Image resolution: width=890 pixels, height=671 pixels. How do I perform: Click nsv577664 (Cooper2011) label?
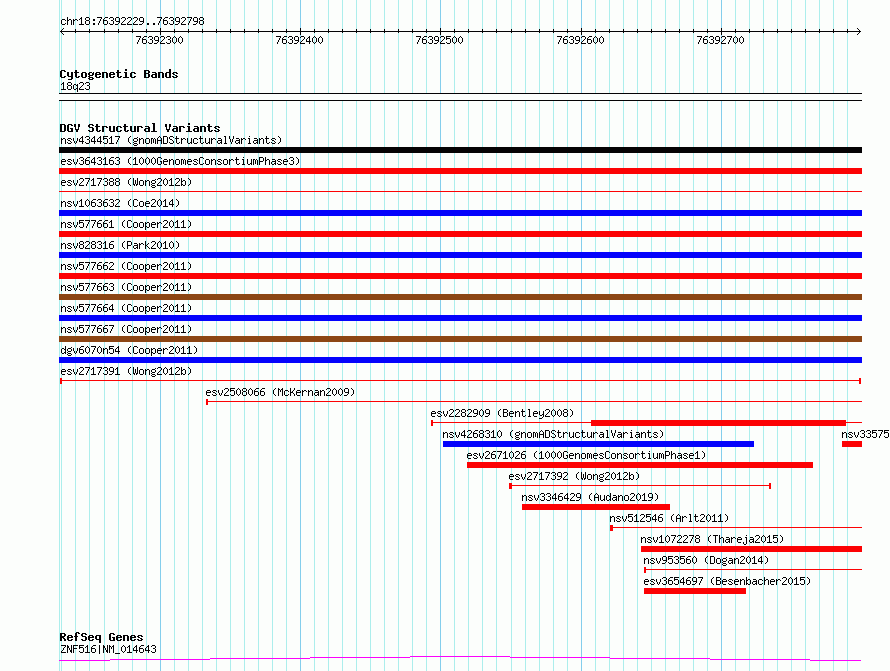tap(126, 308)
